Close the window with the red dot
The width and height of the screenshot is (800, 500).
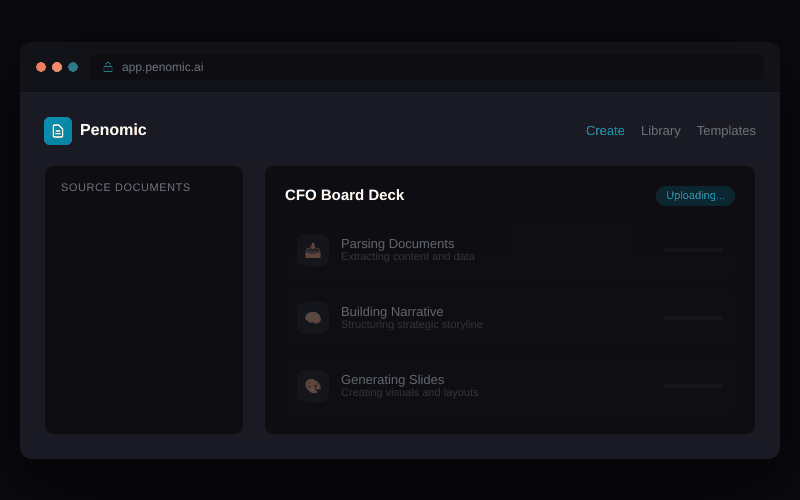click(41, 67)
